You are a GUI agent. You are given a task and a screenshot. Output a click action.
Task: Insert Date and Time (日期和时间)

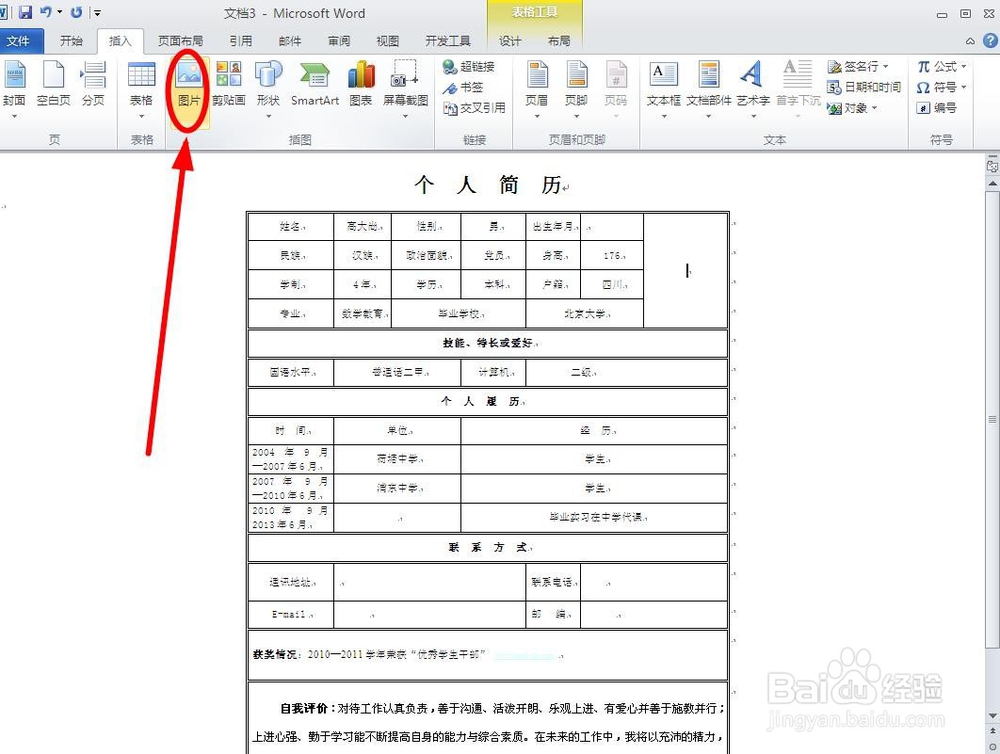(x=864, y=87)
